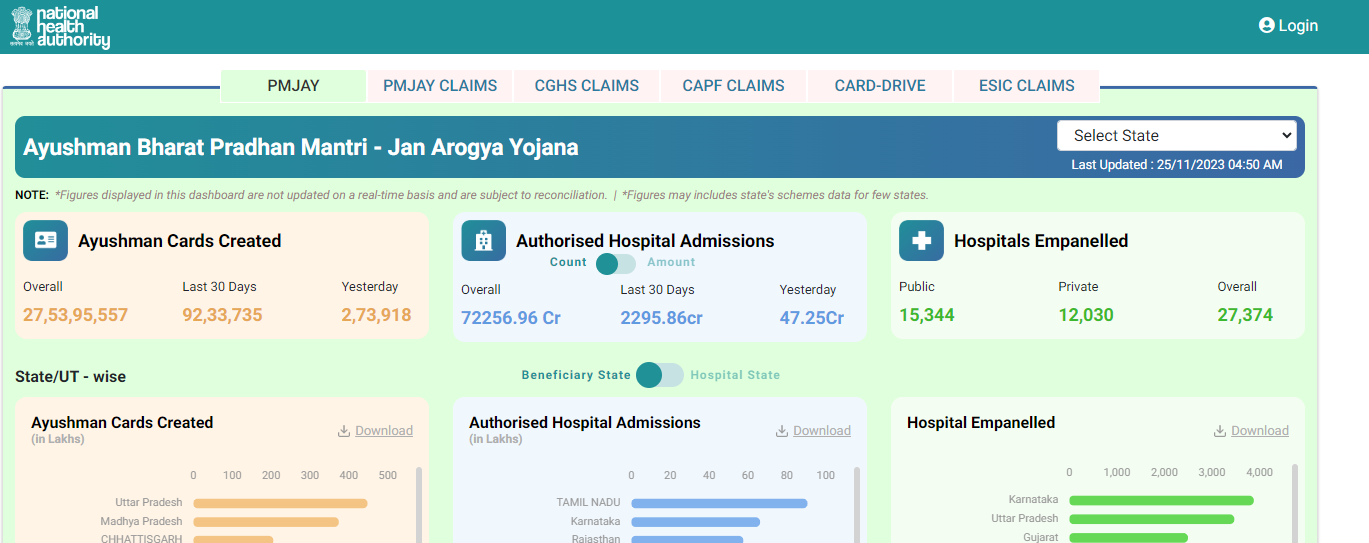
Task: Click download icon in Hospital Empanelled chart
Action: 1220,431
